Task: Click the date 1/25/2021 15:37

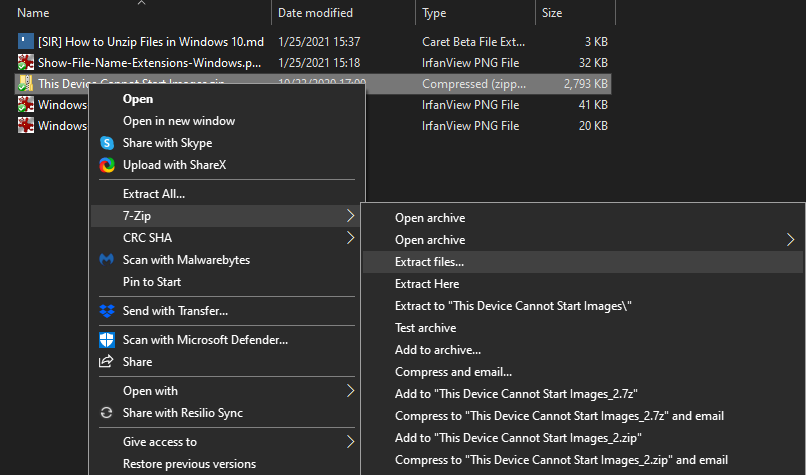Action: pyautogui.click(x=319, y=42)
